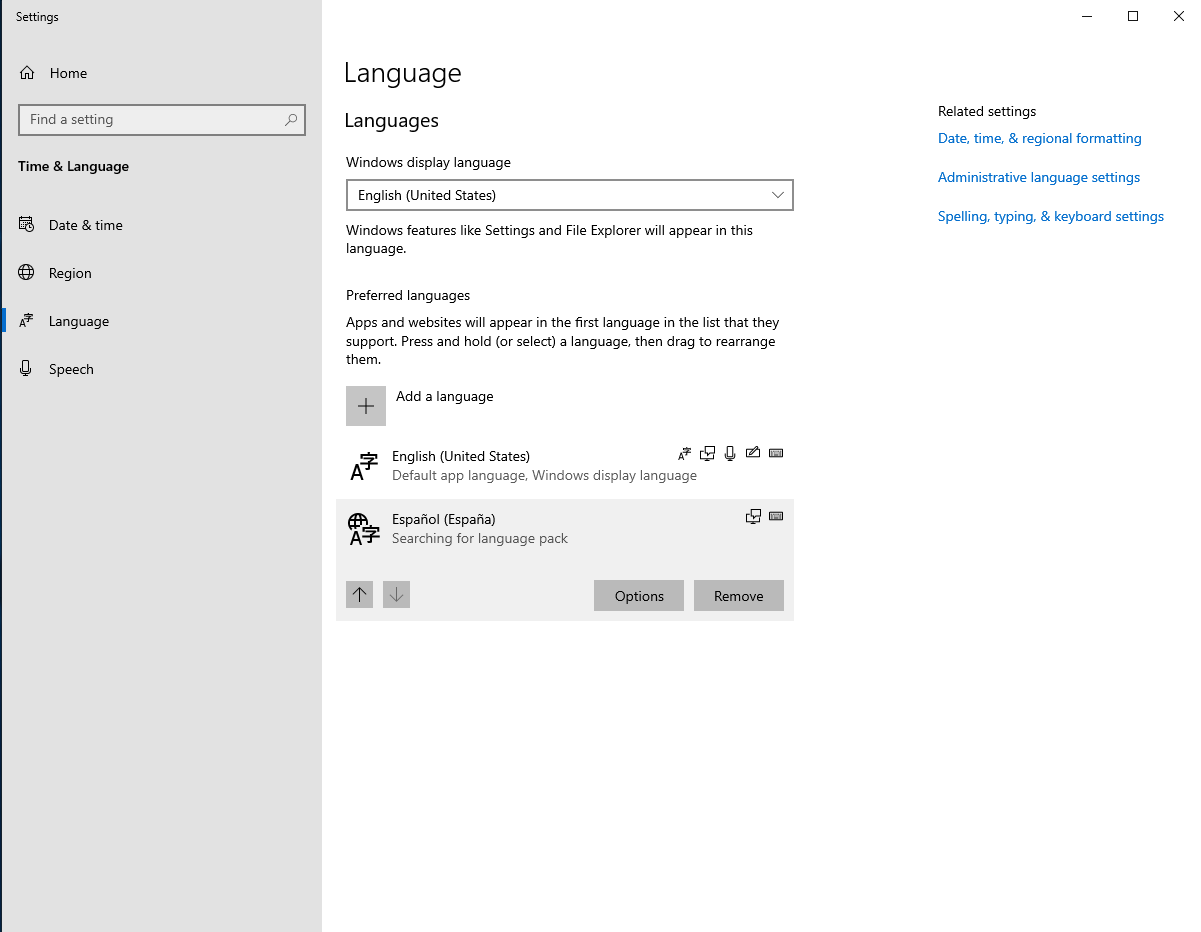This screenshot has width=1201, height=932.
Task: Select English (United States) language row
Action: point(565,466)
